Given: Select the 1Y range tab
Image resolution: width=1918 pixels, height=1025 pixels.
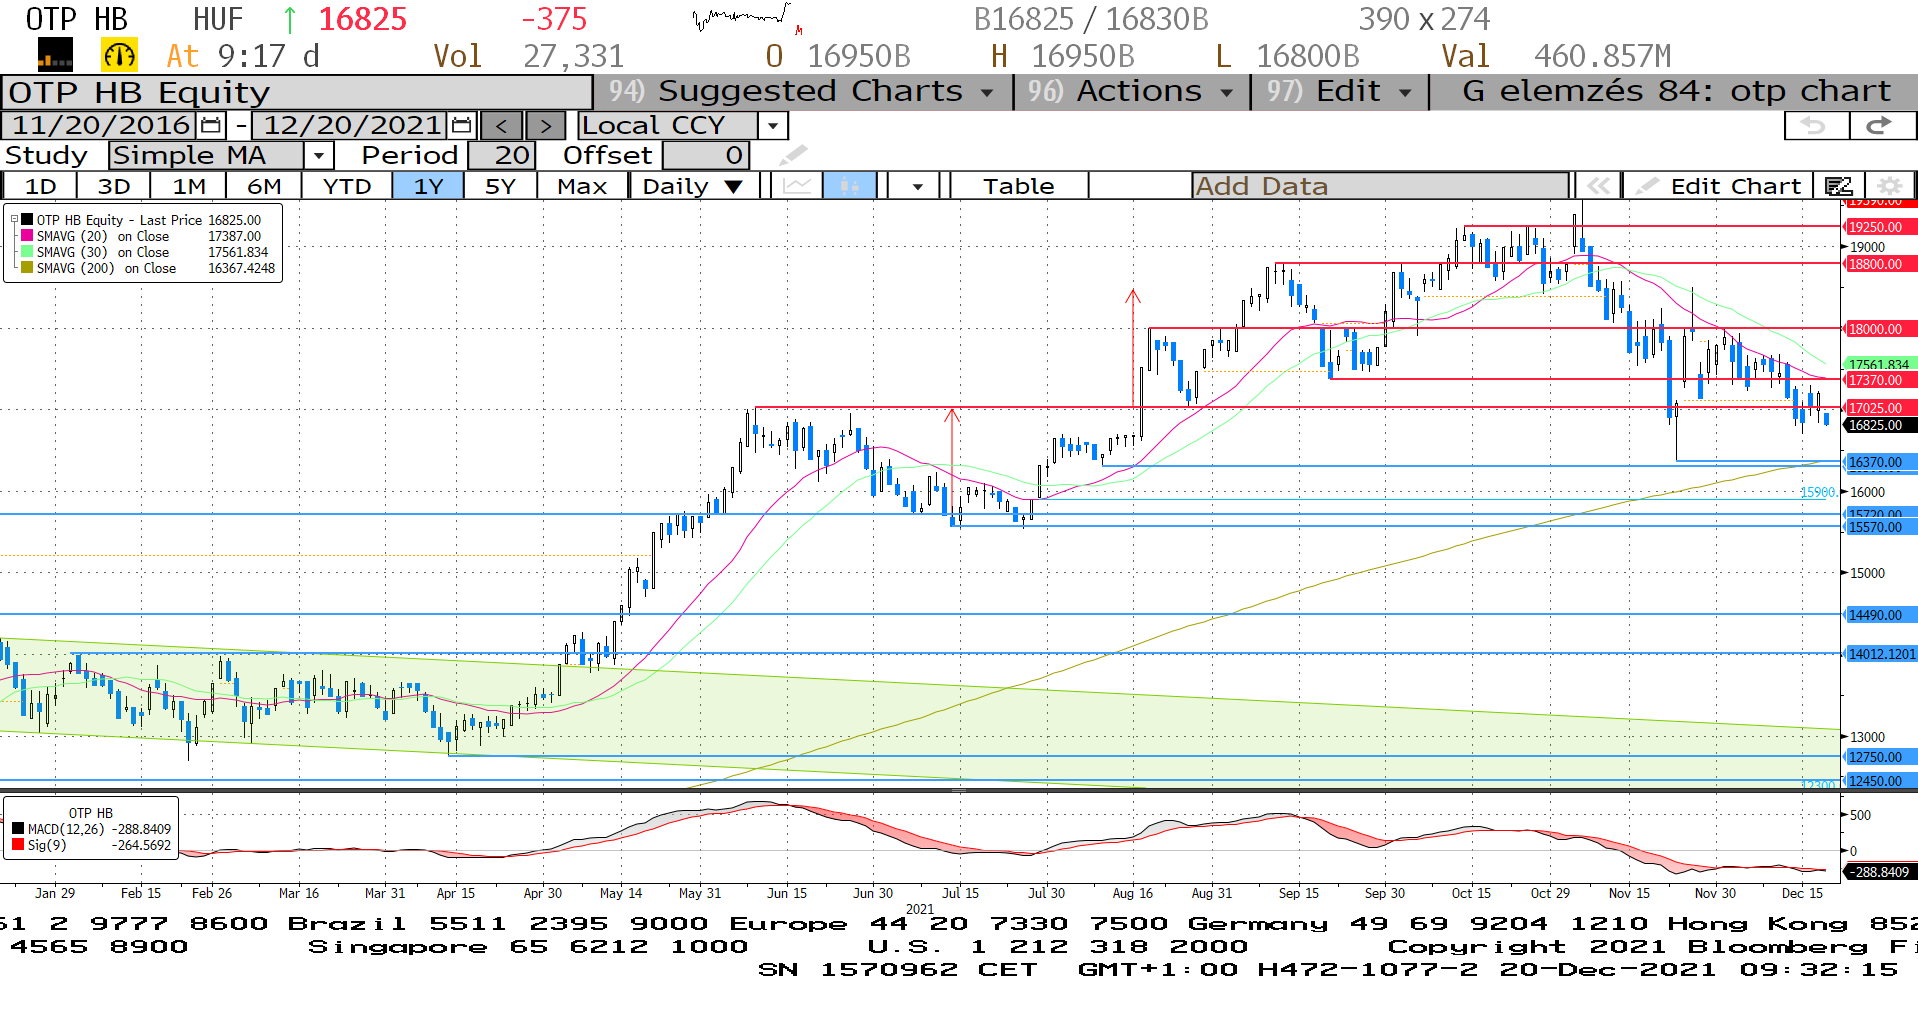Looking at the screenshot, I should pyautogui.click(x=428, y=186).
